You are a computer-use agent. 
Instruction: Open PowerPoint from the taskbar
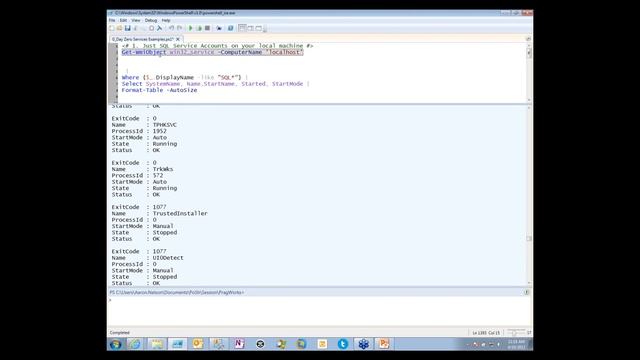[384, 344]
